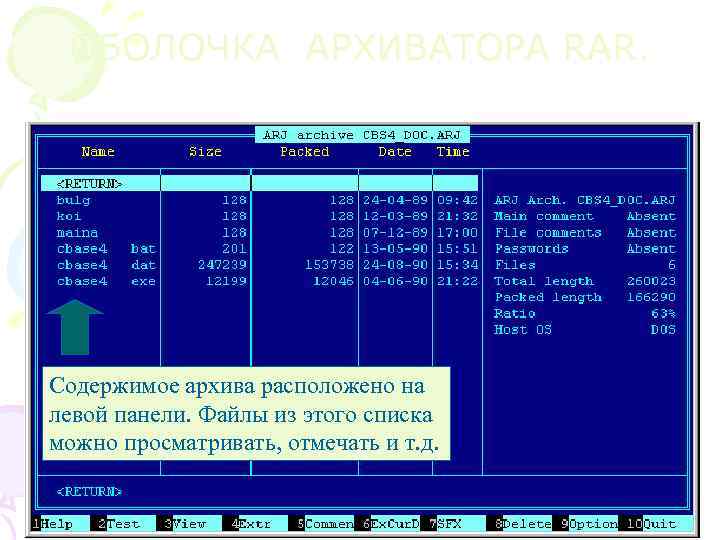Click the Files count 6
Image resolution: width=720 pixels, height=540 pixels.
point(672,265)
